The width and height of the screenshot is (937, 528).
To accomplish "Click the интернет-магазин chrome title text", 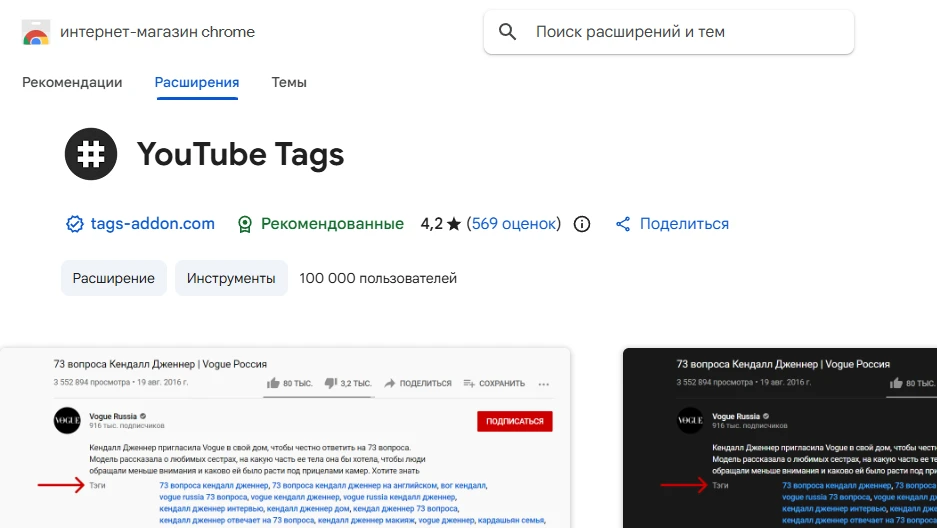I will pyautogui.click(x=158, y=32).
